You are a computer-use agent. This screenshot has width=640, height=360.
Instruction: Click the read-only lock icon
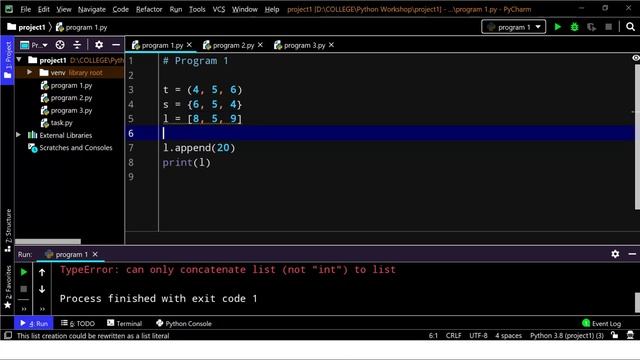click(x=615, y=335)
